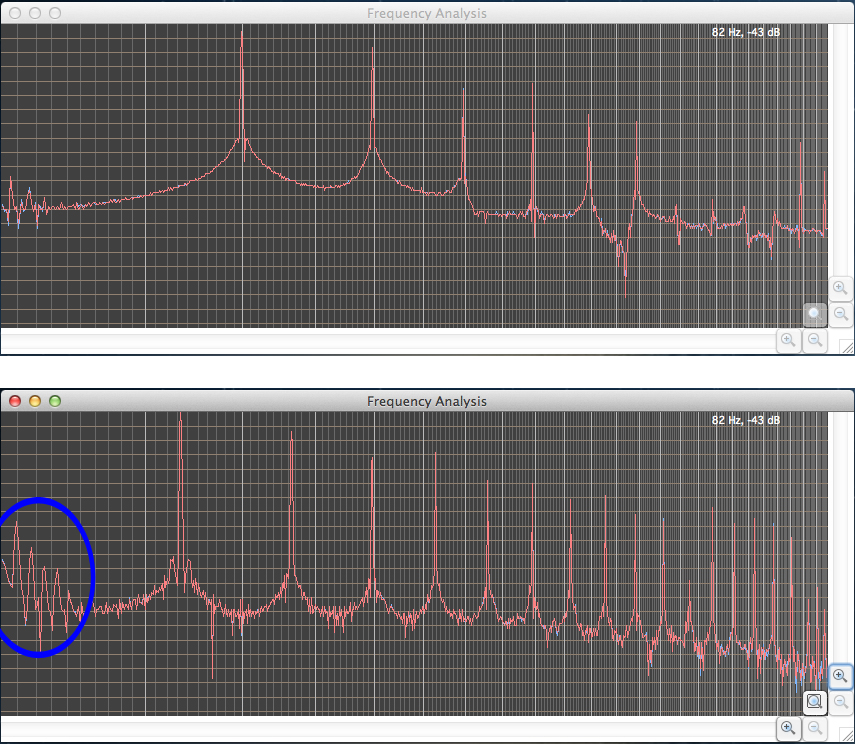Click the resize grip of the lower window

(x=846, y=735)
